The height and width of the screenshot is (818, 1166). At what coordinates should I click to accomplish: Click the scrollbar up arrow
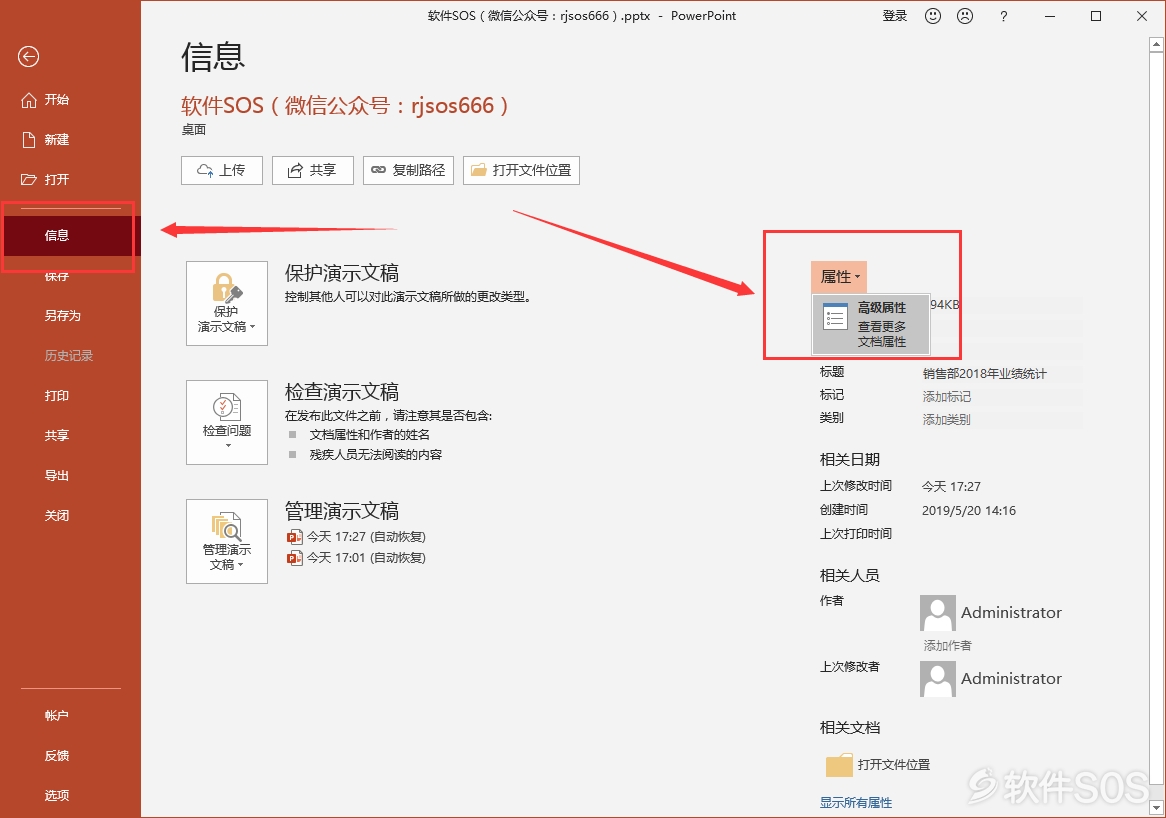click(1156, 45)
